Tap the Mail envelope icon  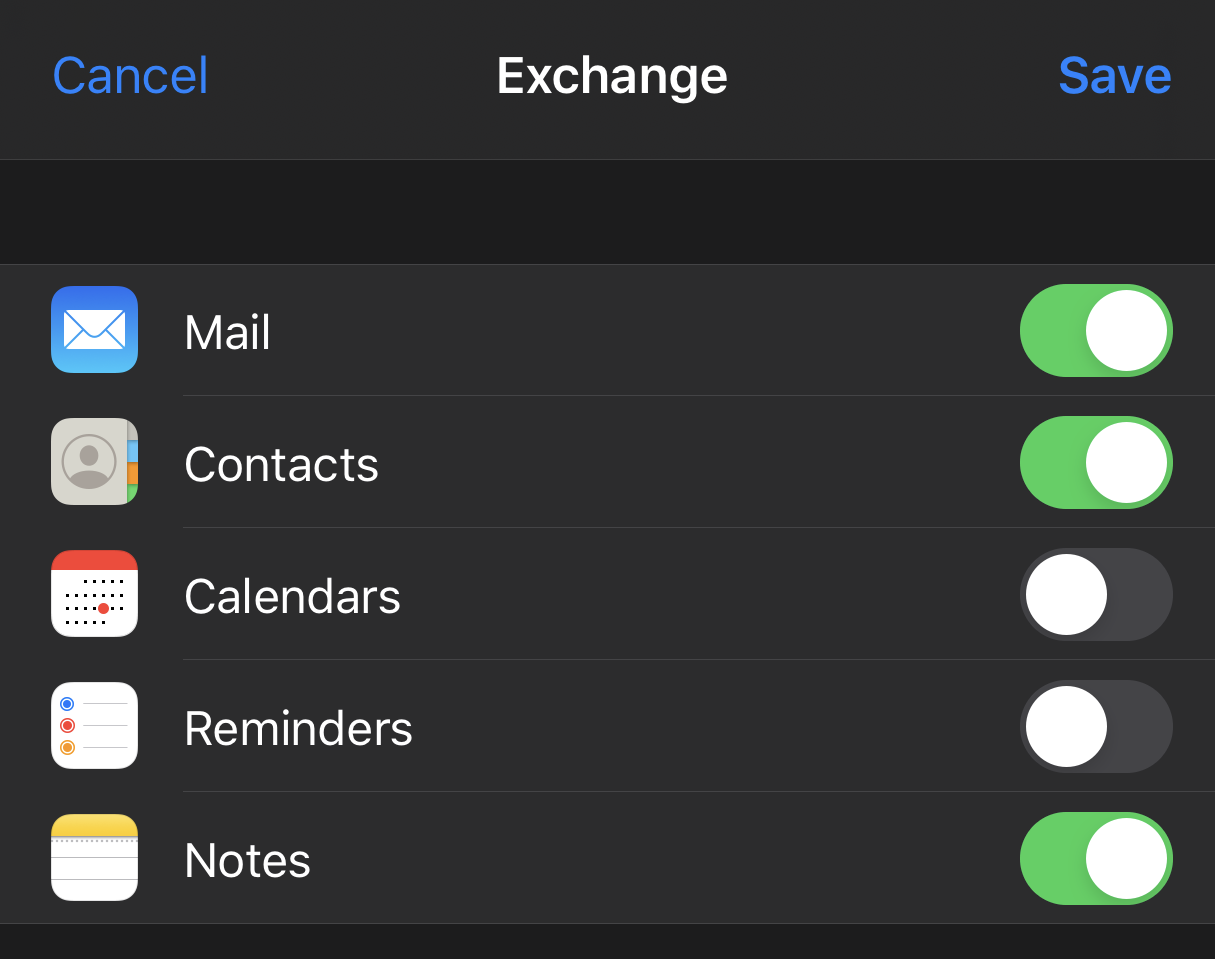tap(94, 330)
